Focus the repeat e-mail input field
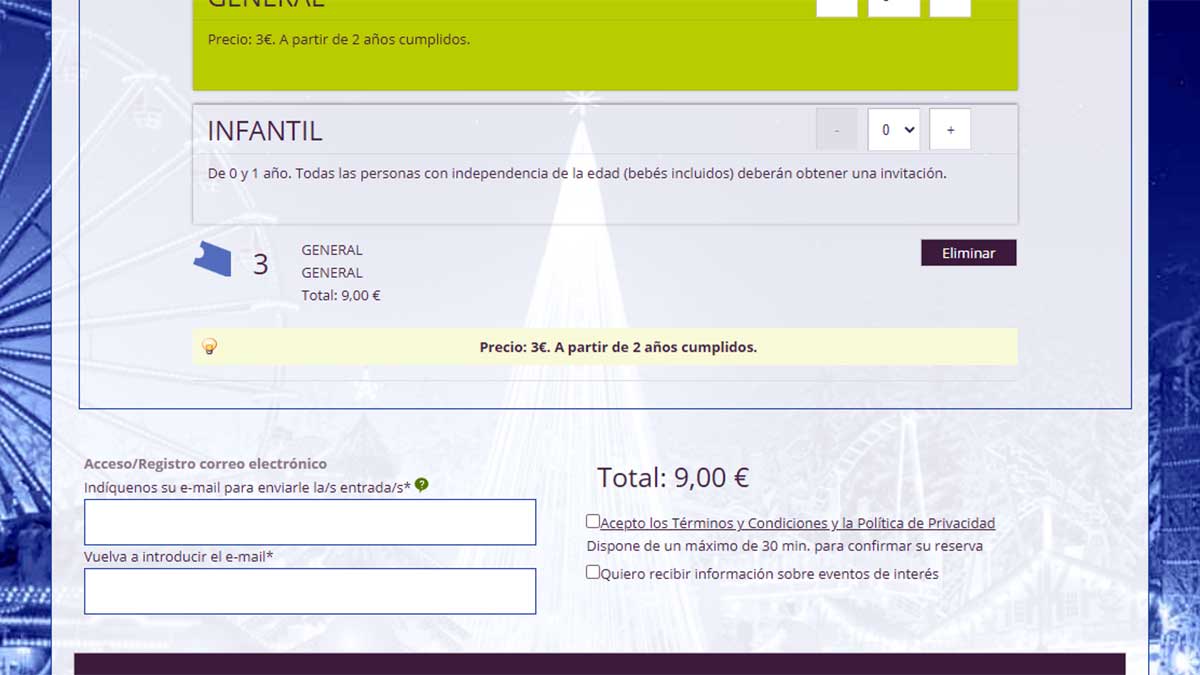Screen dimensions: 1200x675 (x=310, y=591)
